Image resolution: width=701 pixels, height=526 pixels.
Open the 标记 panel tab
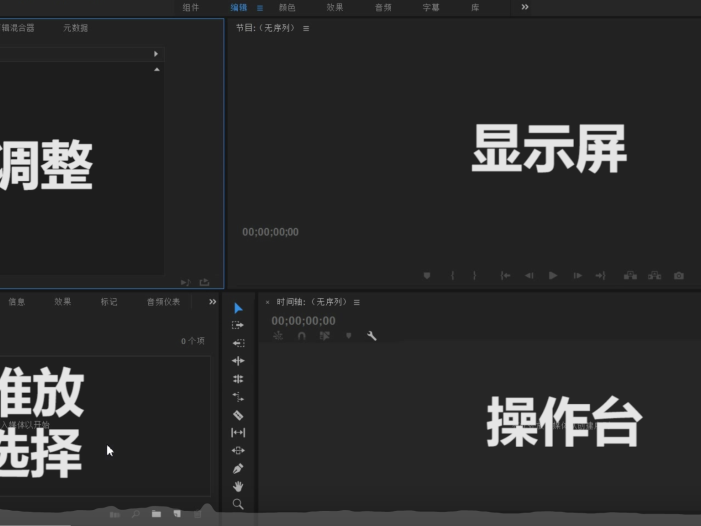(109, 302)
